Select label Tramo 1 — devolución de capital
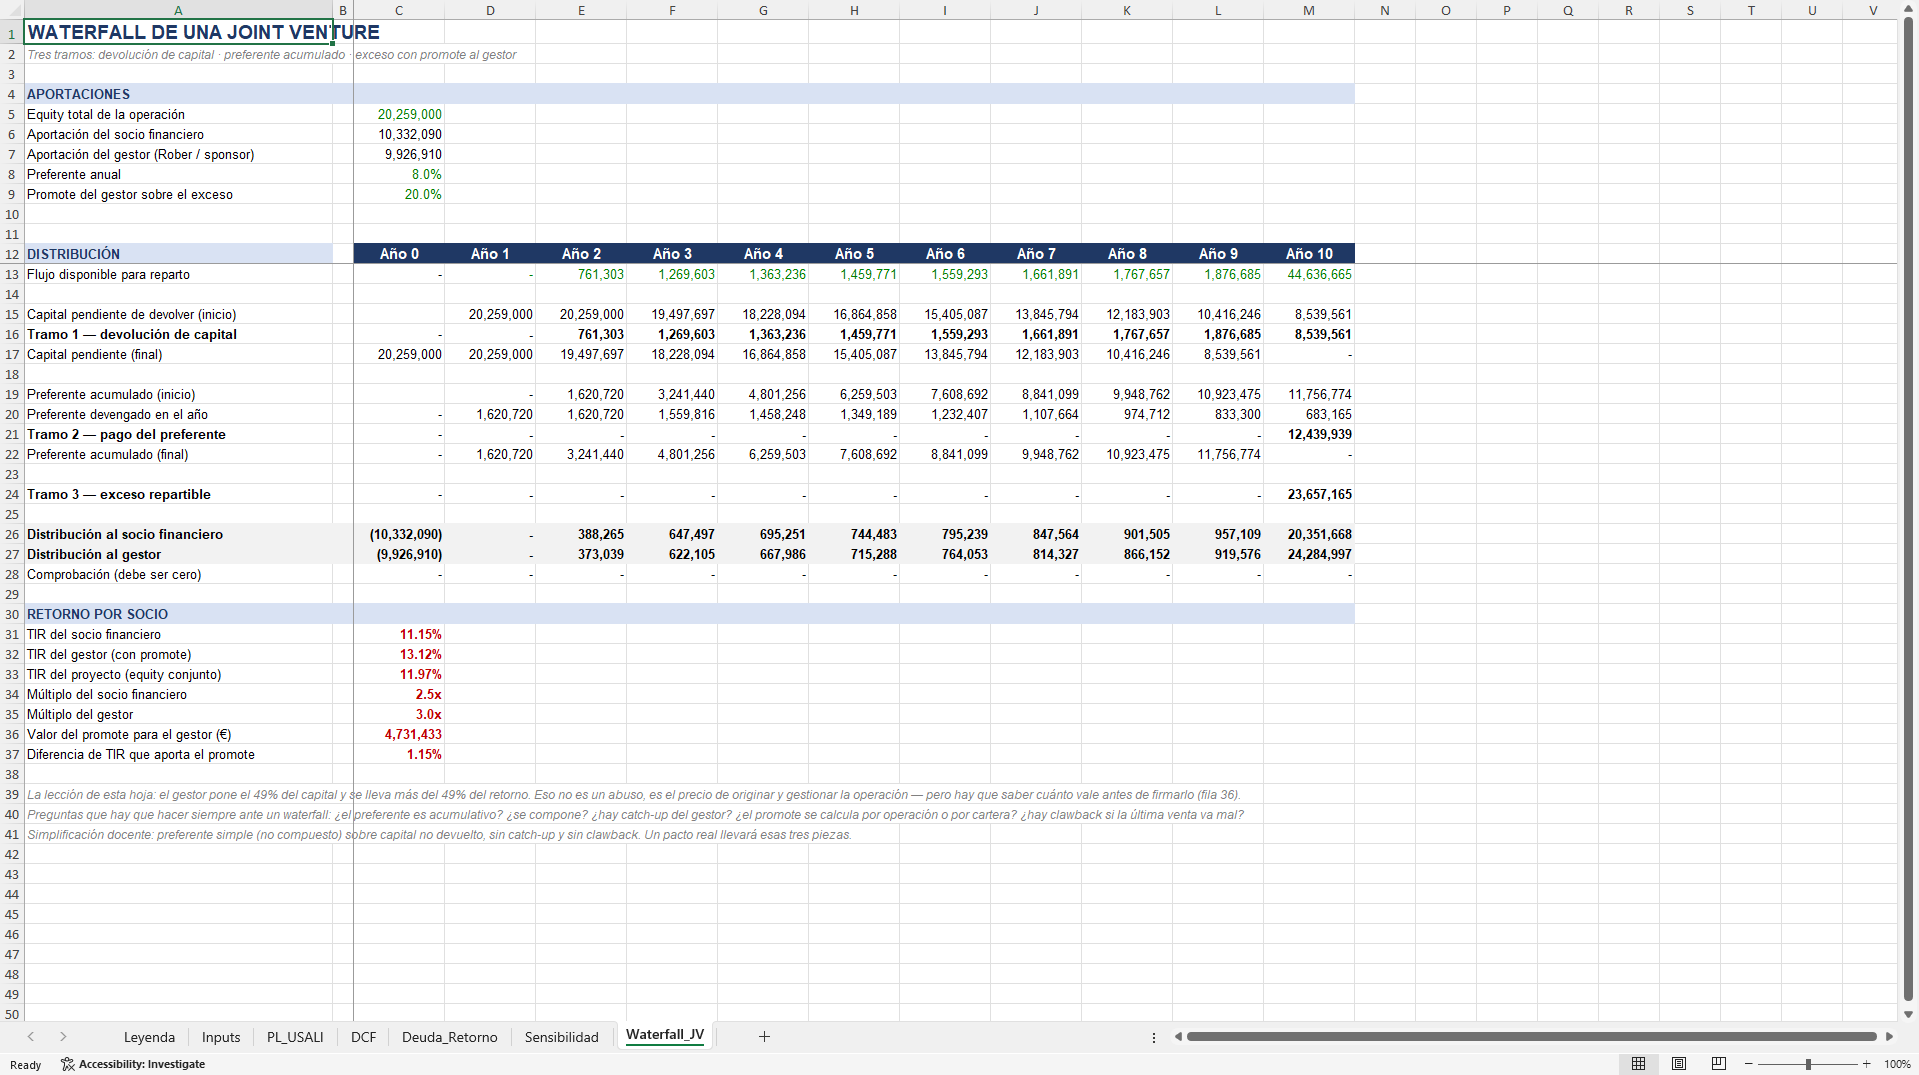This screenshot has height=1075, width=1919. click(x=178, y=334)
